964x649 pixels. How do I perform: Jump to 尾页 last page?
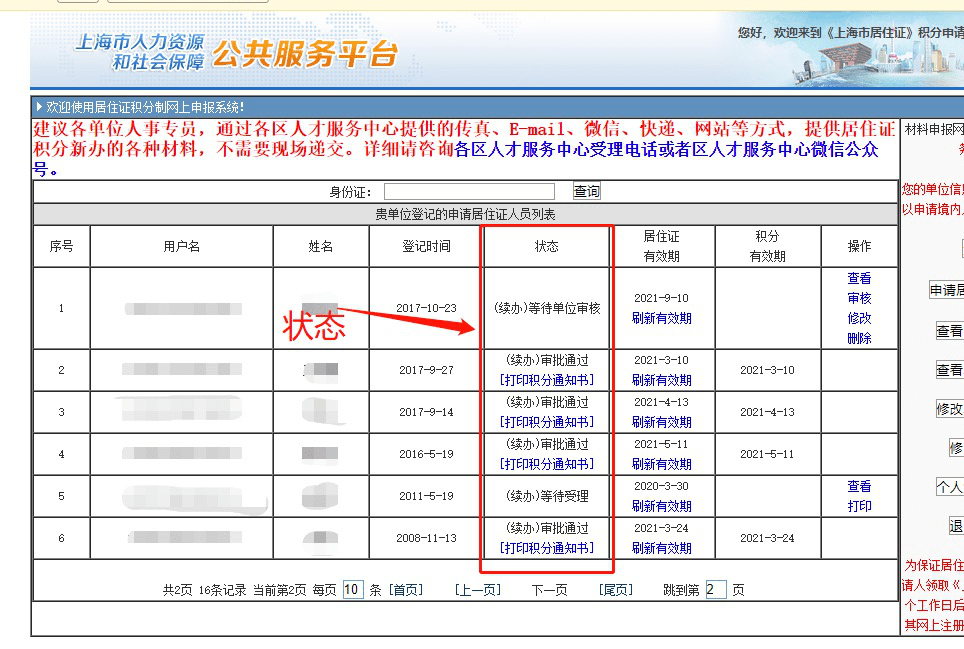pos(615,590)
